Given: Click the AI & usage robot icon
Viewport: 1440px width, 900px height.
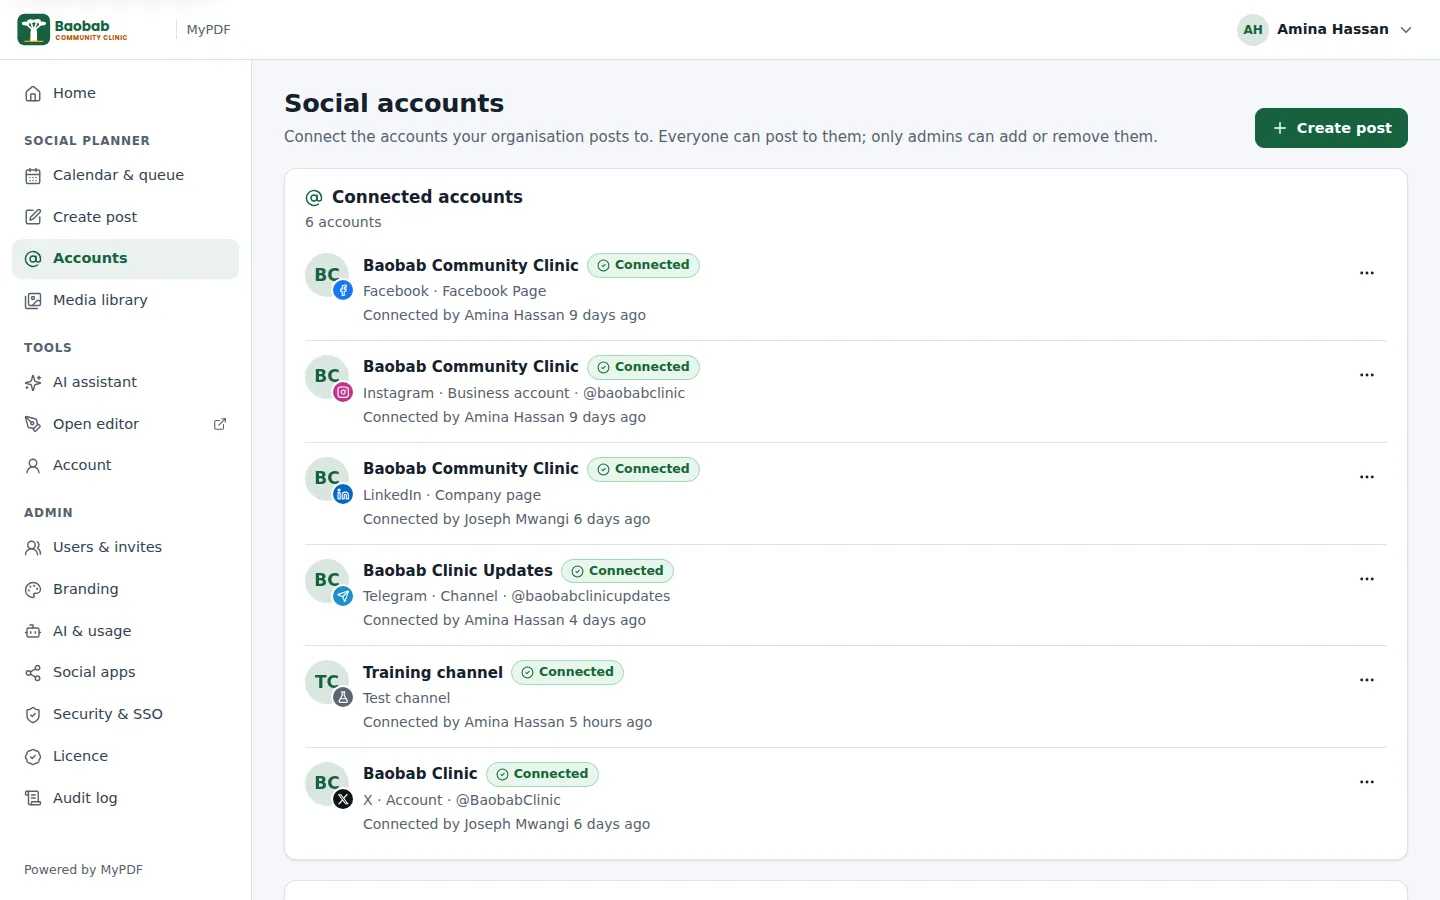Looking at the screenshot, I should tap(33, 631).
